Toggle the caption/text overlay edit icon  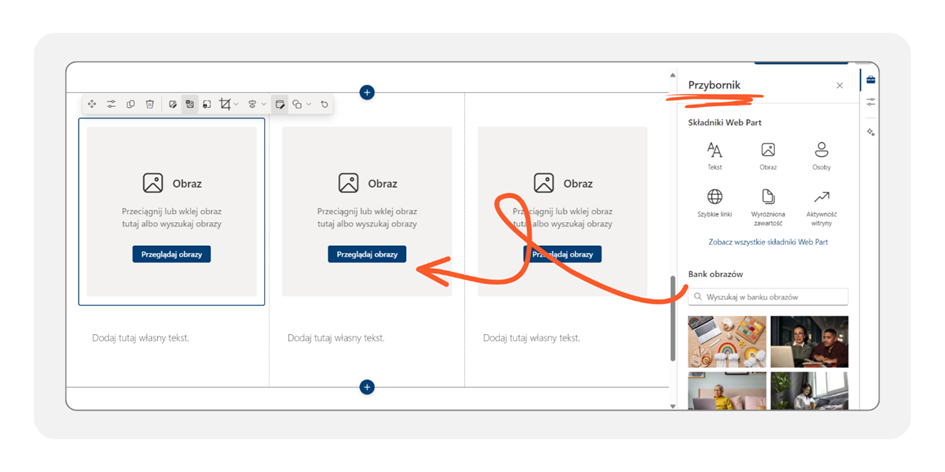pyautogui.click(x=280, y=104)
